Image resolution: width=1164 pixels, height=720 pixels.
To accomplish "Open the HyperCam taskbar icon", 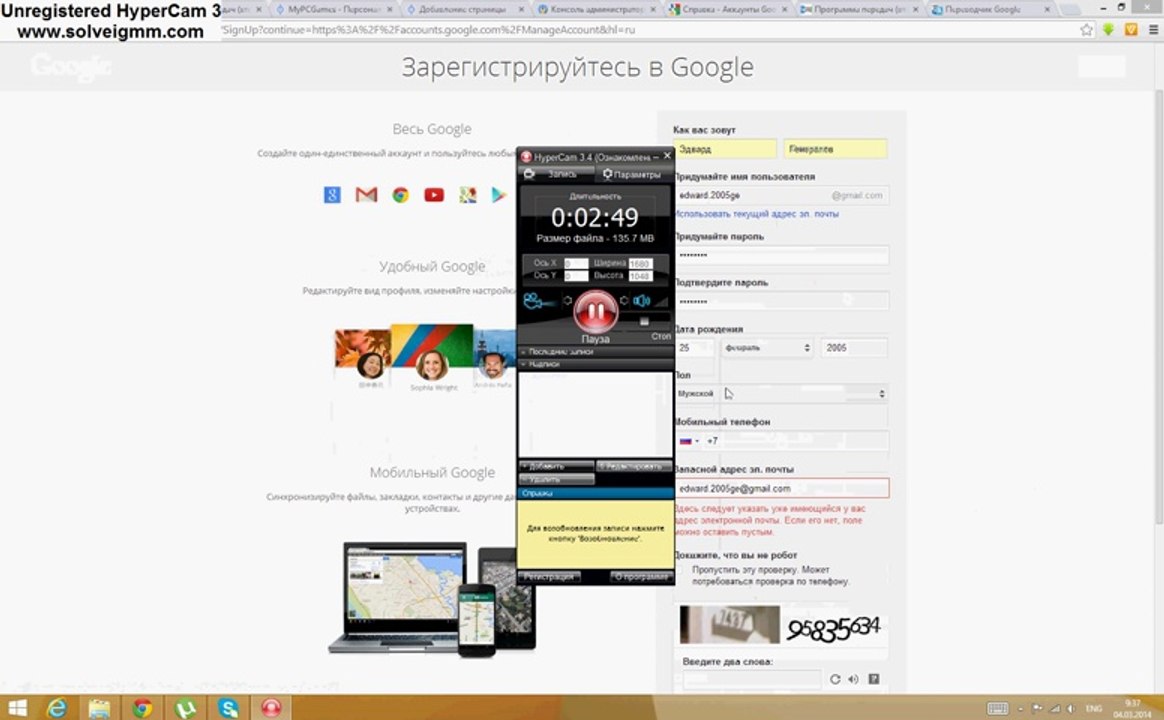I will tap(271, 708).
